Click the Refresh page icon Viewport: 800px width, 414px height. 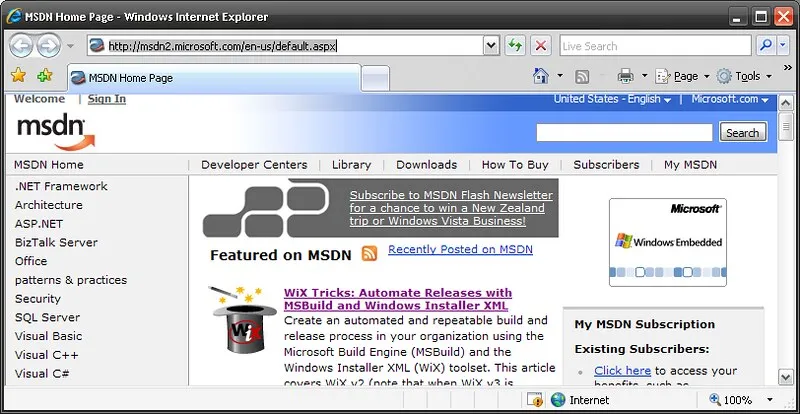[x=515, y=46]
